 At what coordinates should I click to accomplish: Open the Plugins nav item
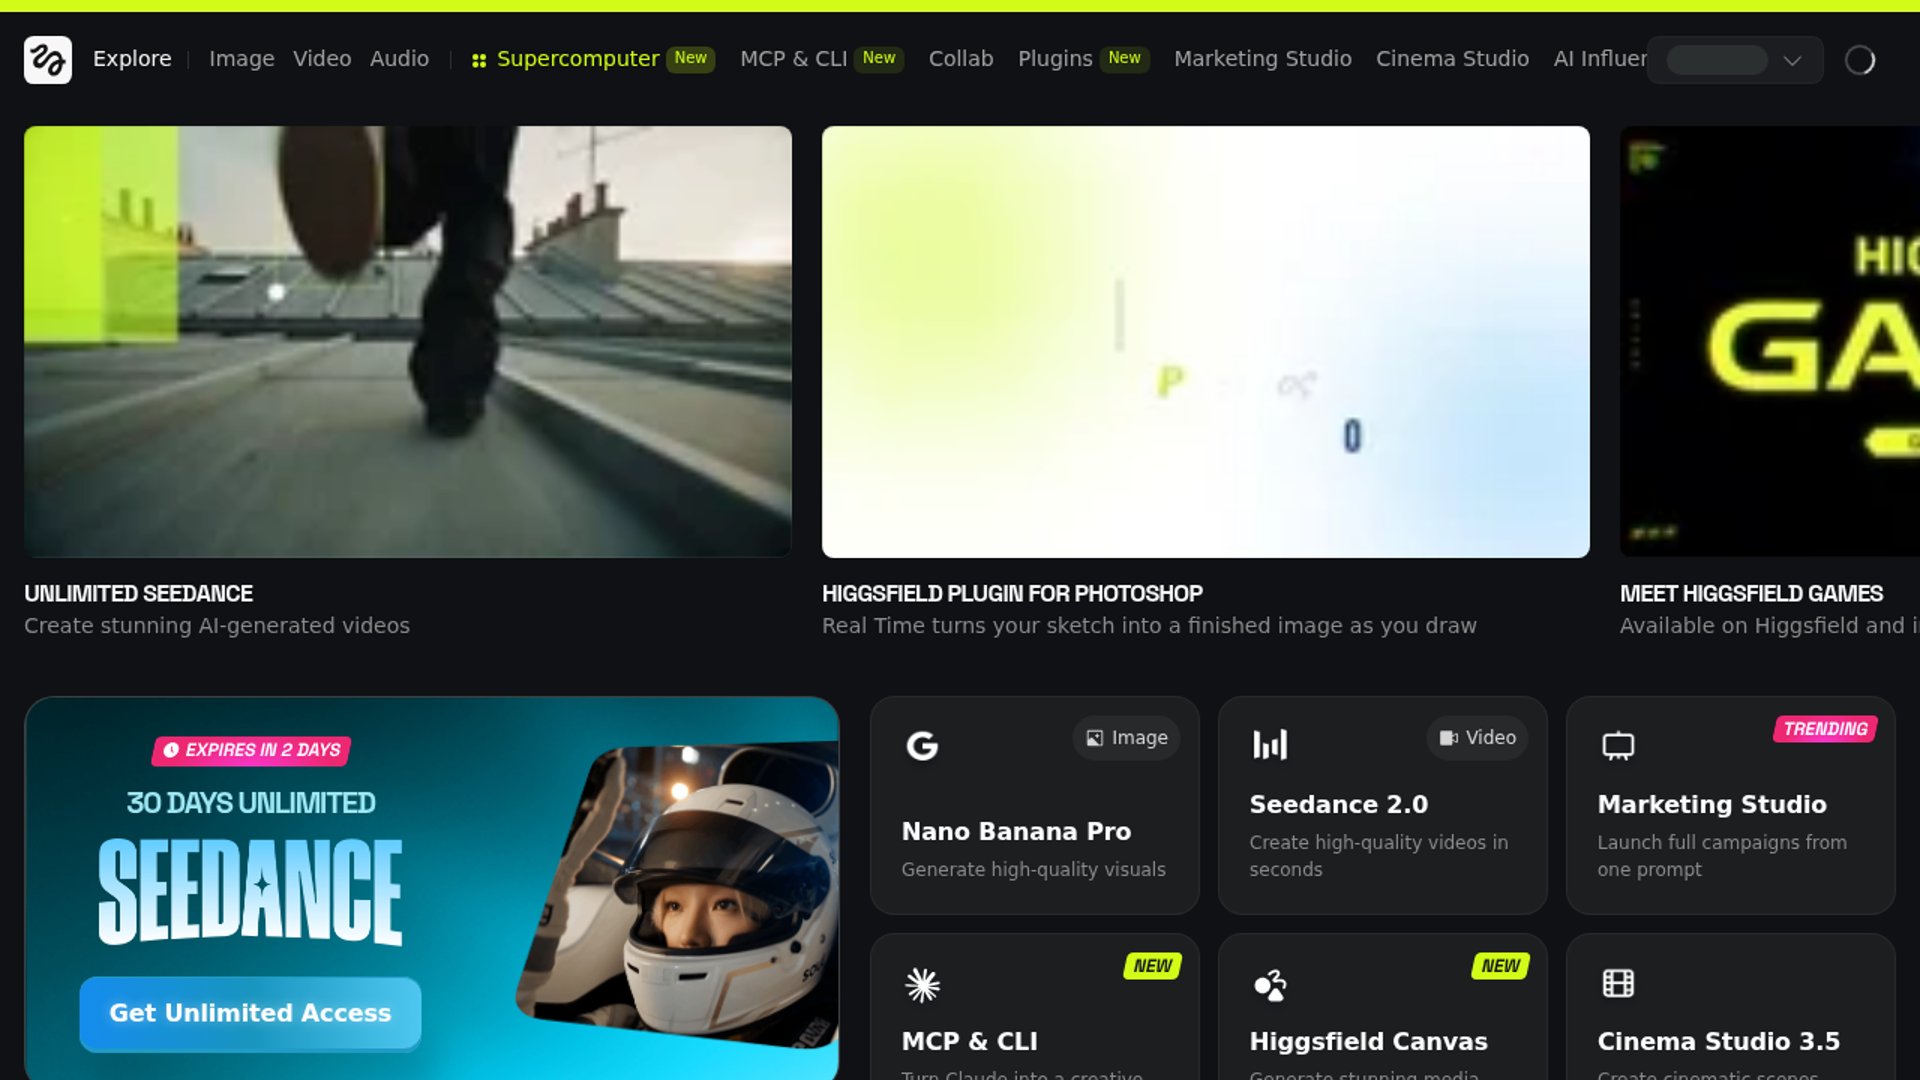[x=1055, y=59]
